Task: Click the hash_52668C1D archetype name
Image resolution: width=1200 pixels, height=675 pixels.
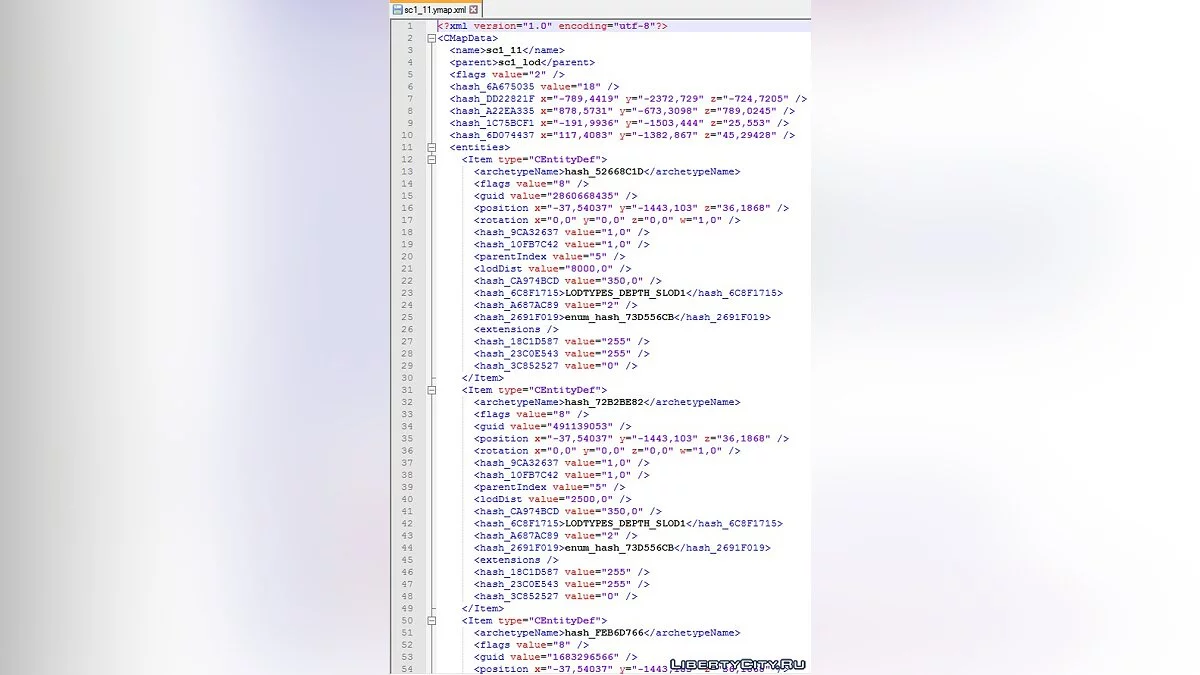Action: 604,171
